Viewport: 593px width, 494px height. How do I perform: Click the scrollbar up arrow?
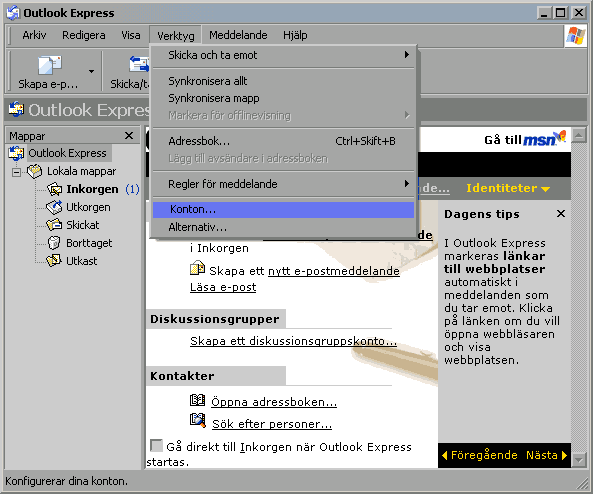pyautogui.click(x=579, y=135)
